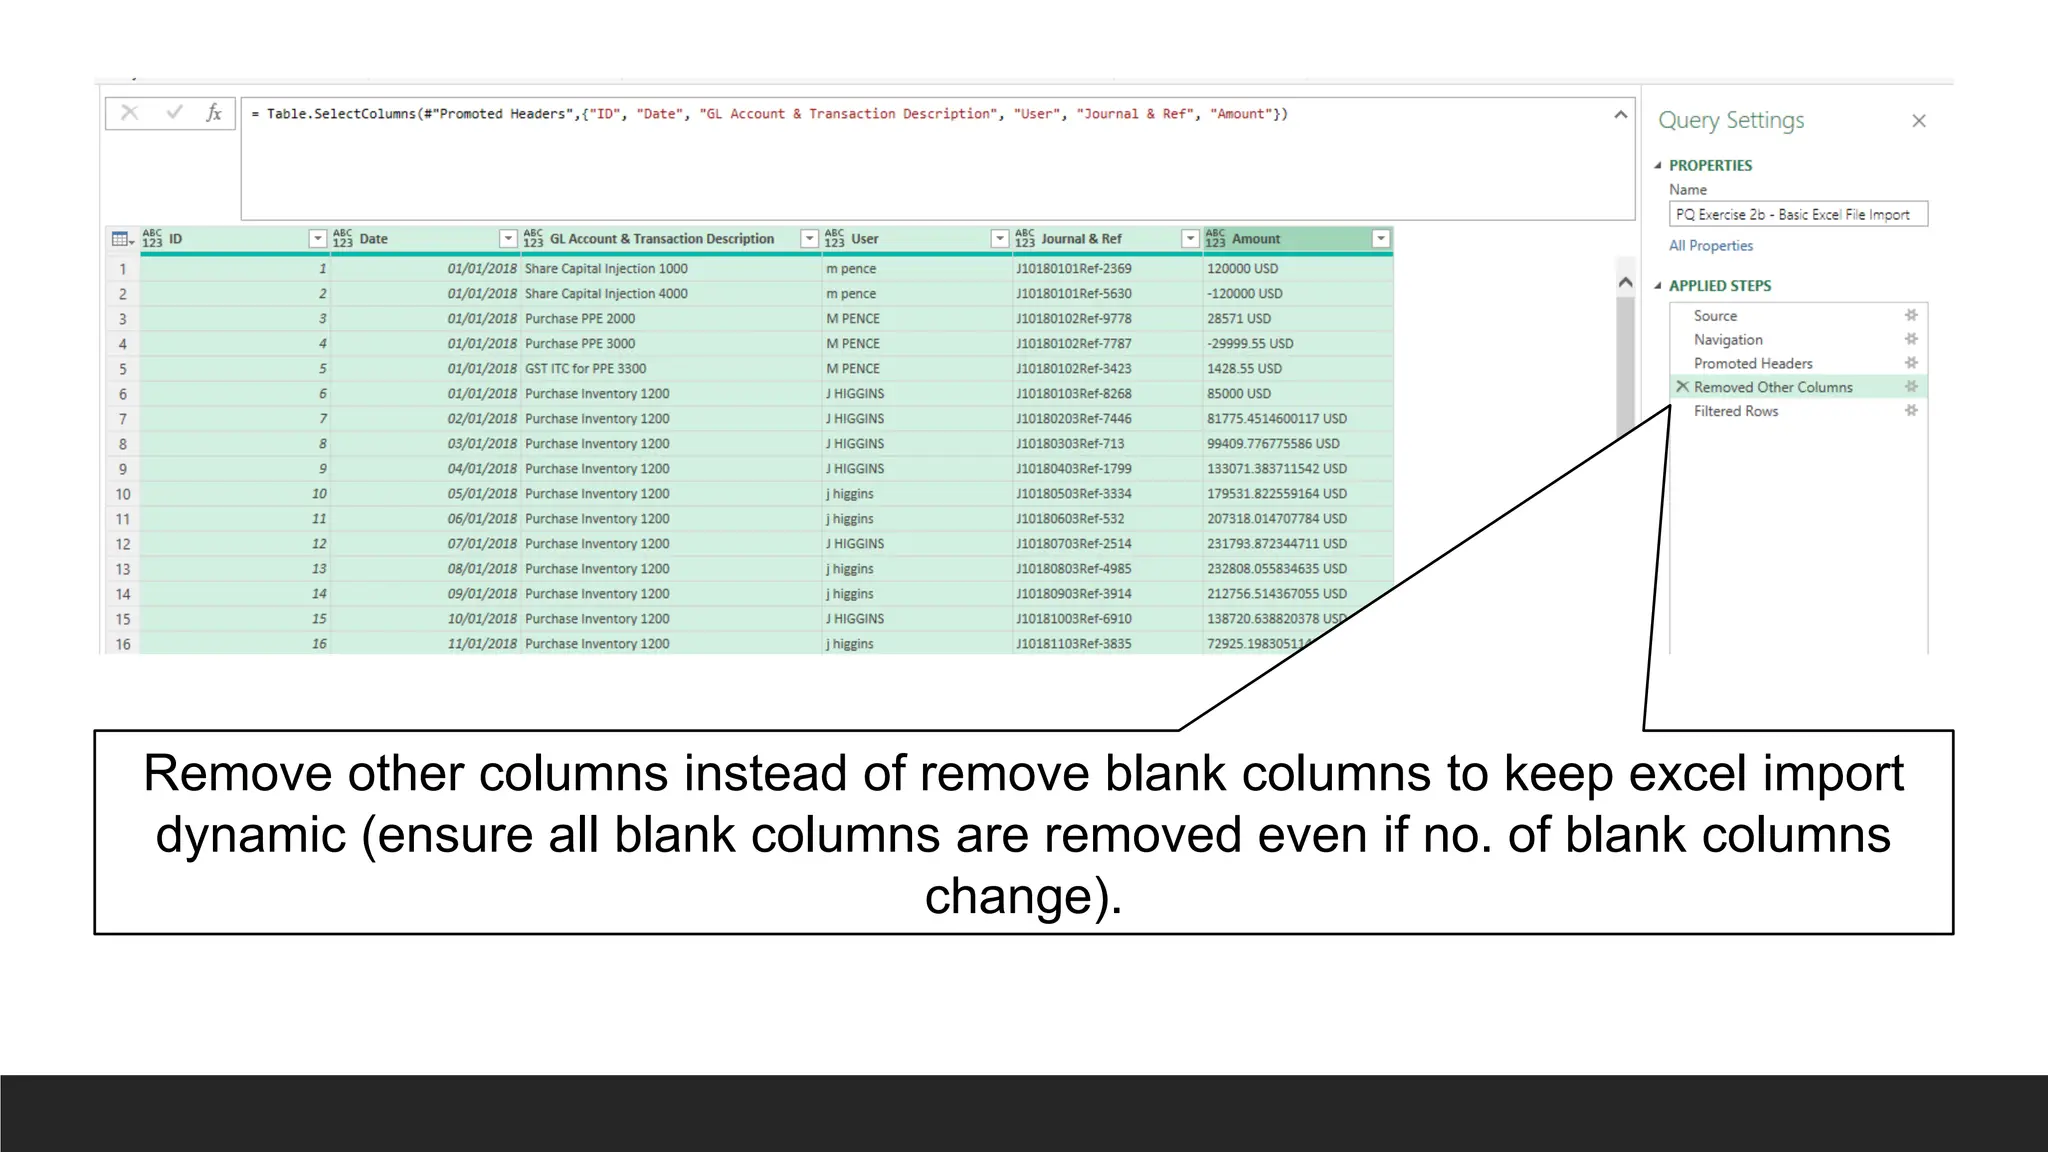This screenshot has width=2048, height=1152.
Task: Click the cell J10180503Ref-3334
Action: 1107,494
